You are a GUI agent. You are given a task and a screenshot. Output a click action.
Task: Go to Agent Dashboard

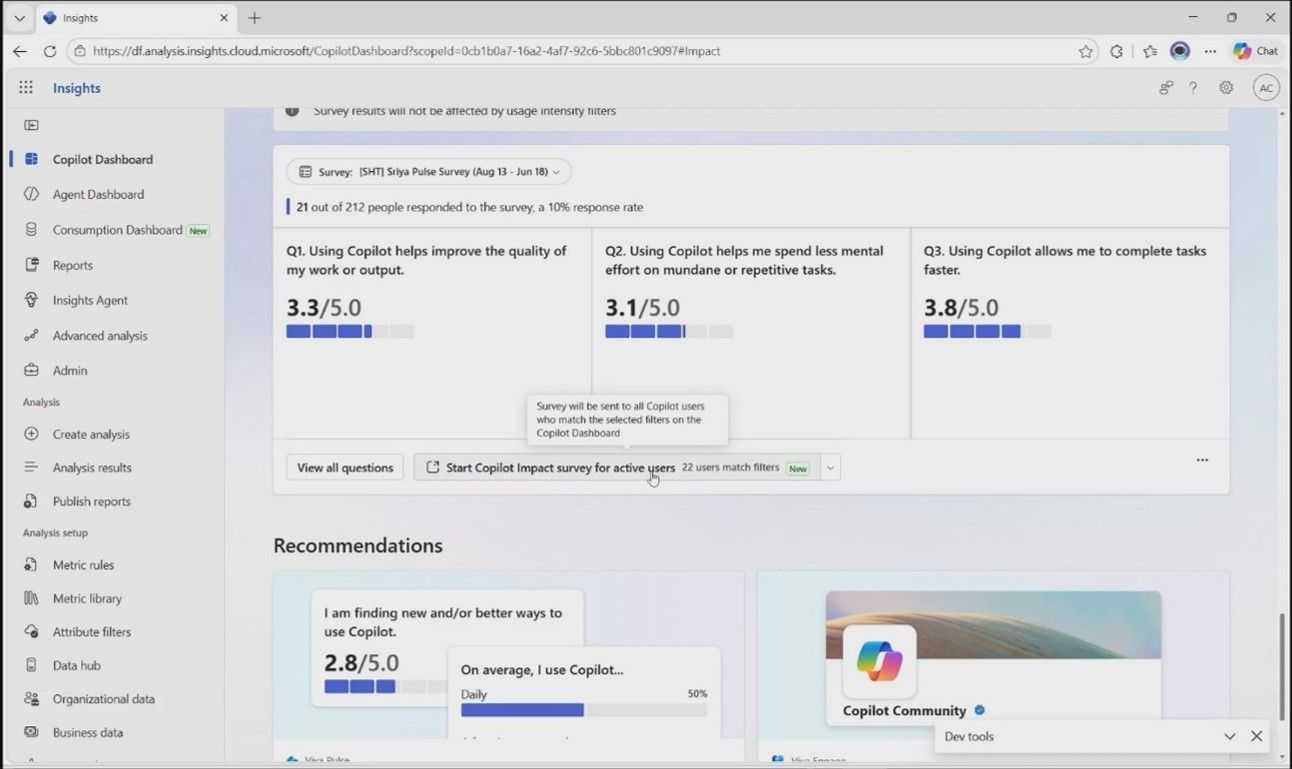click(98, 194)
